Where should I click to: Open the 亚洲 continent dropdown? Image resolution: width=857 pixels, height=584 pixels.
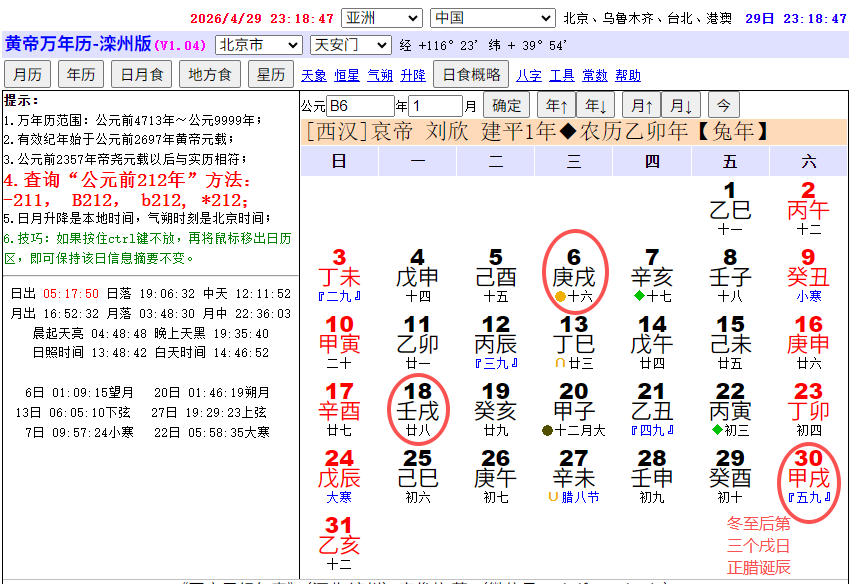(382, 18)
